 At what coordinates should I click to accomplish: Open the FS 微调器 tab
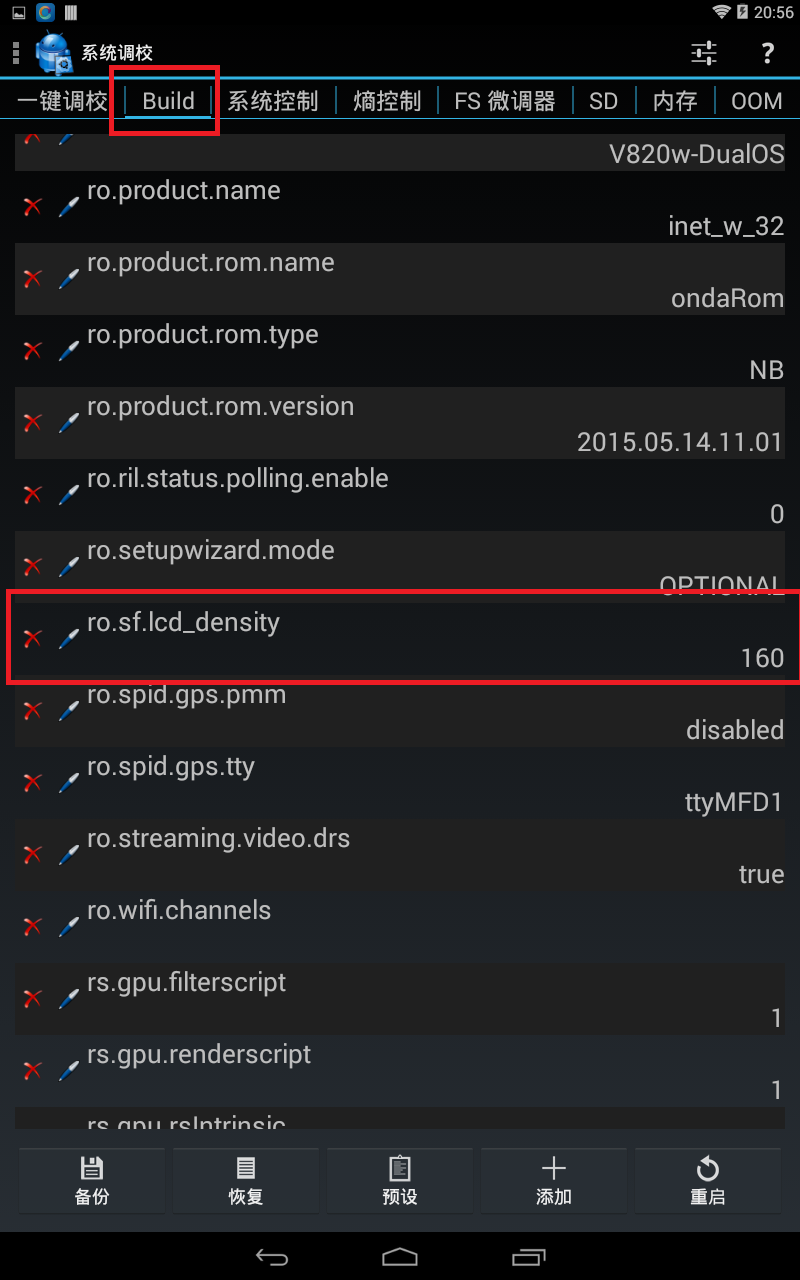tap(504, 101)
